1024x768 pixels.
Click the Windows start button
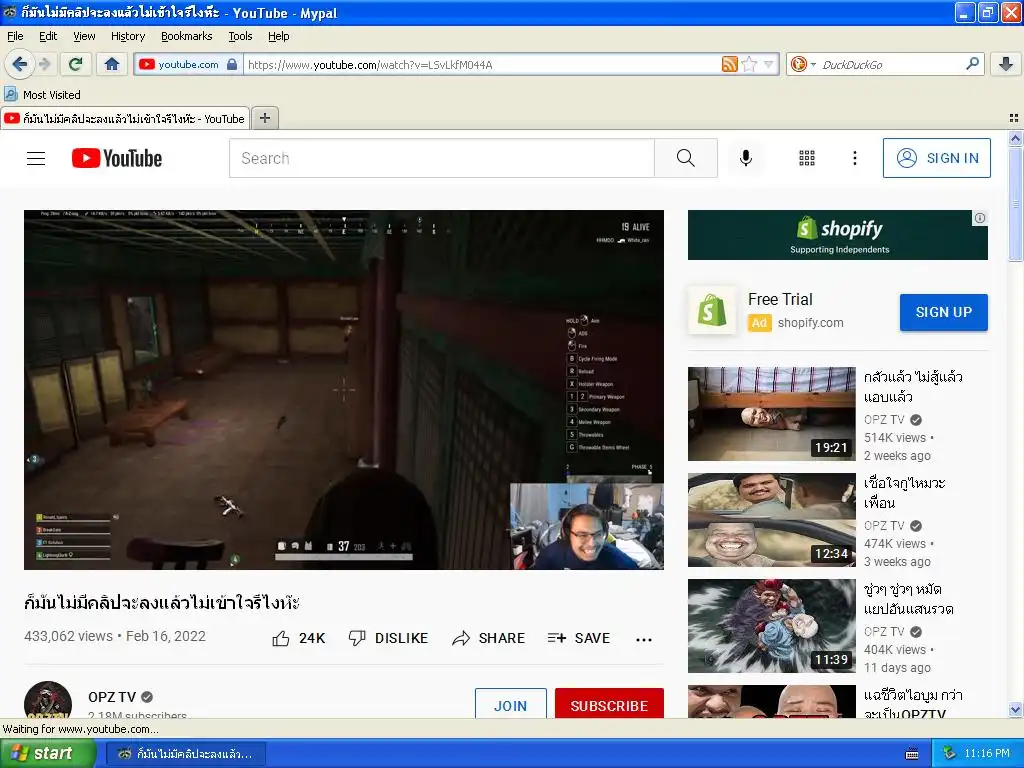click(47, 753)
